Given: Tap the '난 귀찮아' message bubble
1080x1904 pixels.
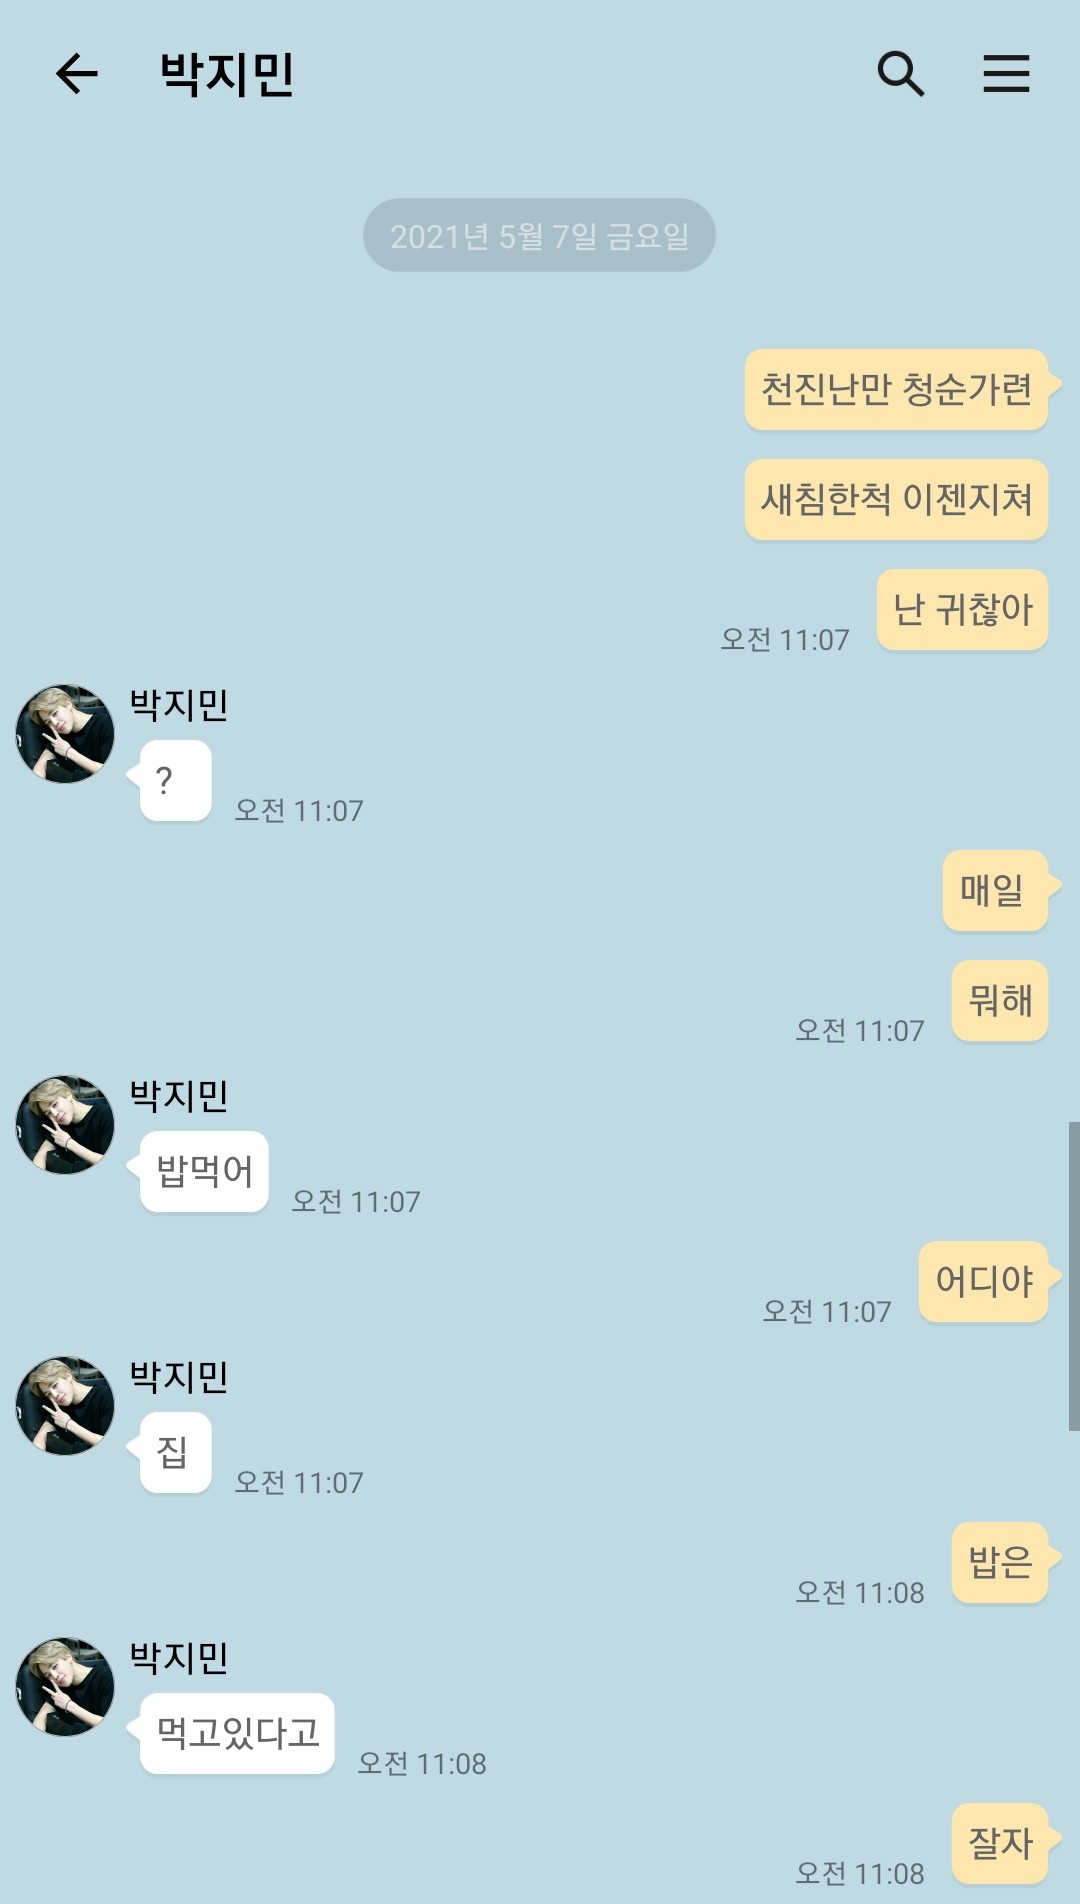Looking at the screenshot, I should 963,610.
